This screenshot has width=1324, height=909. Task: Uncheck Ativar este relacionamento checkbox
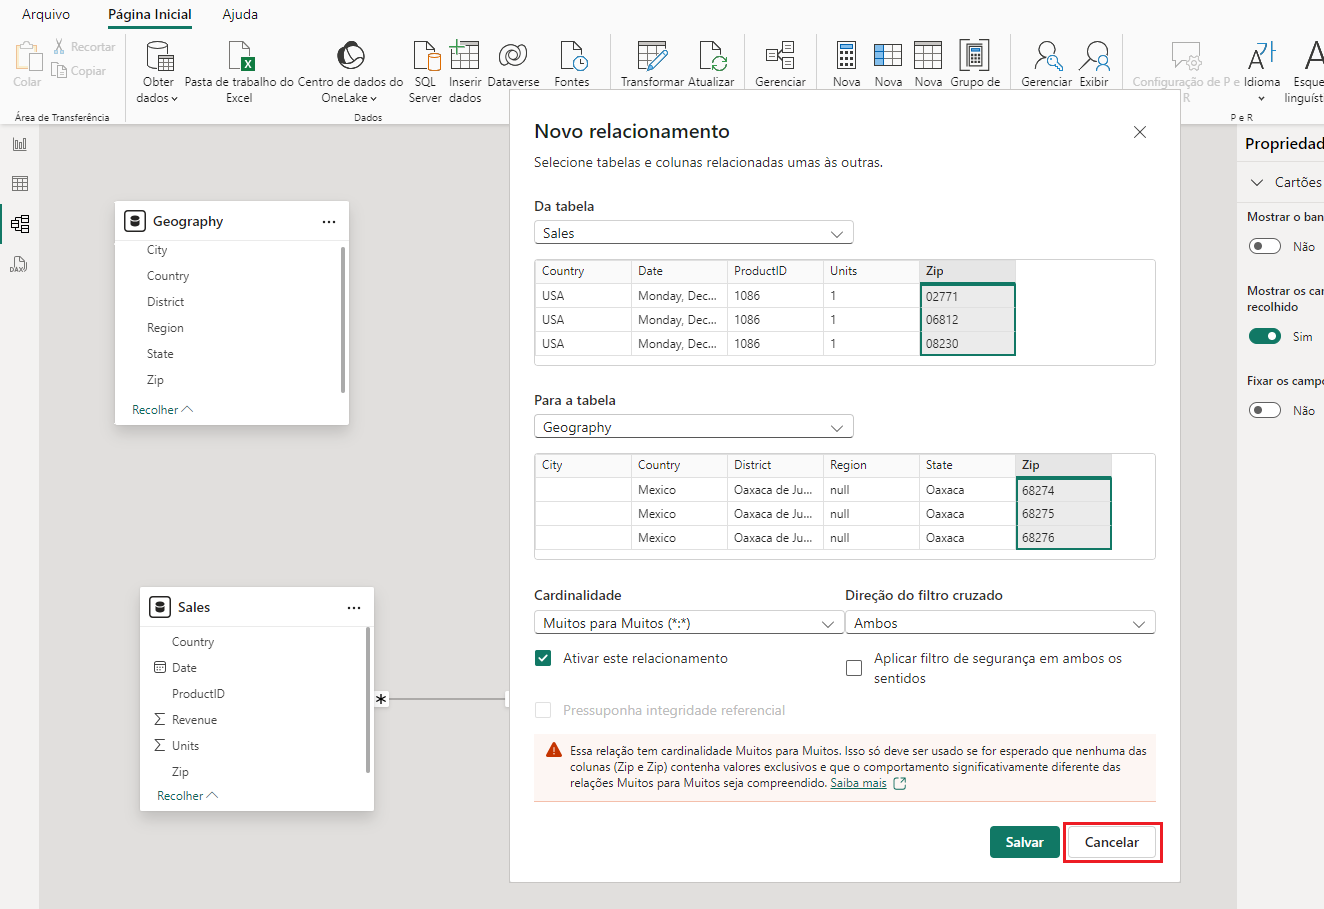coord(543,658)
